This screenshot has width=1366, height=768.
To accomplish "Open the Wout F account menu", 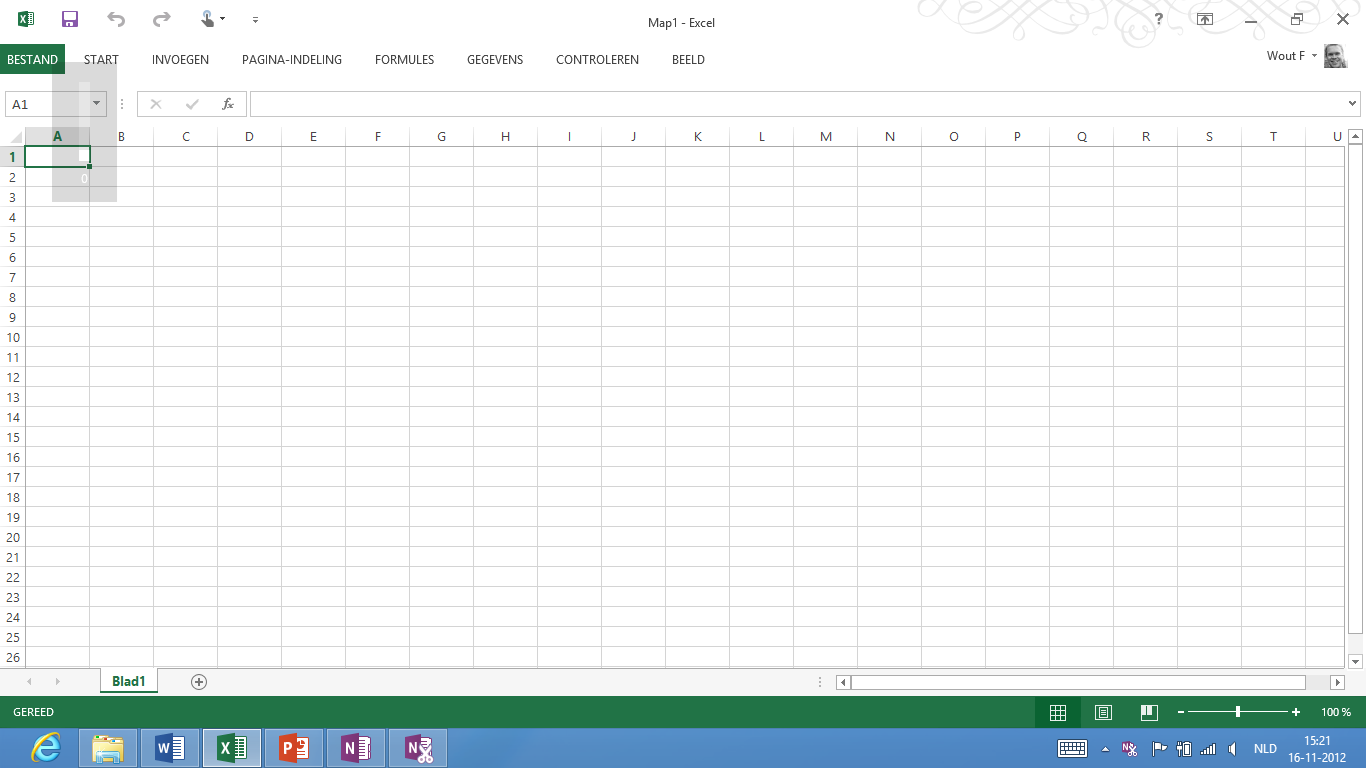I will pyautogui.click(x=1292, y=56).
